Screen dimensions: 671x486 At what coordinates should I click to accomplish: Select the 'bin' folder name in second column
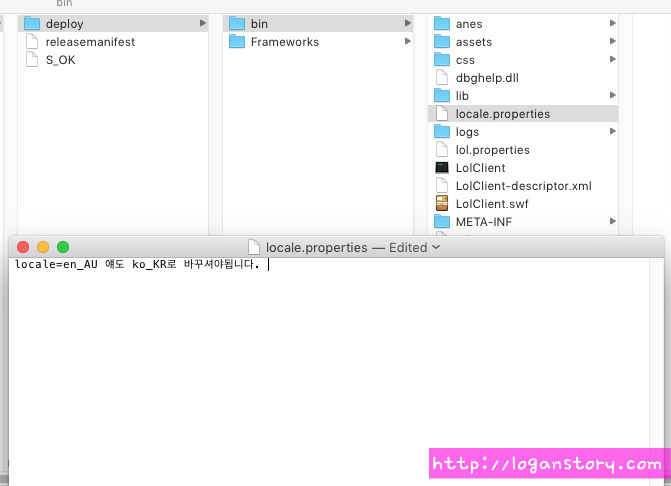[x=259, y=24]
